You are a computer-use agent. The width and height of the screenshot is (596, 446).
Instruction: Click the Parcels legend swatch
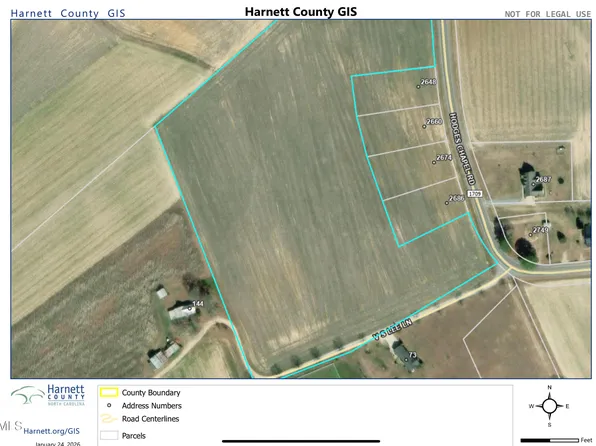point(109,435)
